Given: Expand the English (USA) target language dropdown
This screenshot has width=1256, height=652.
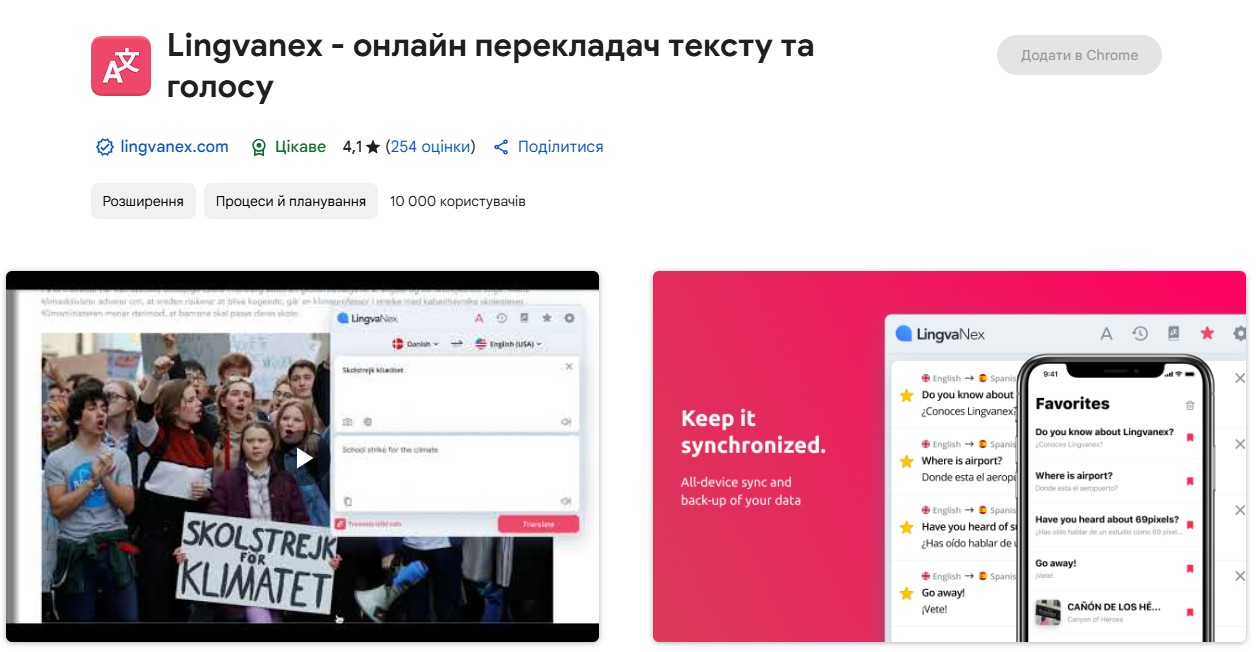Looking at the screenshot, I should [509, 344].
